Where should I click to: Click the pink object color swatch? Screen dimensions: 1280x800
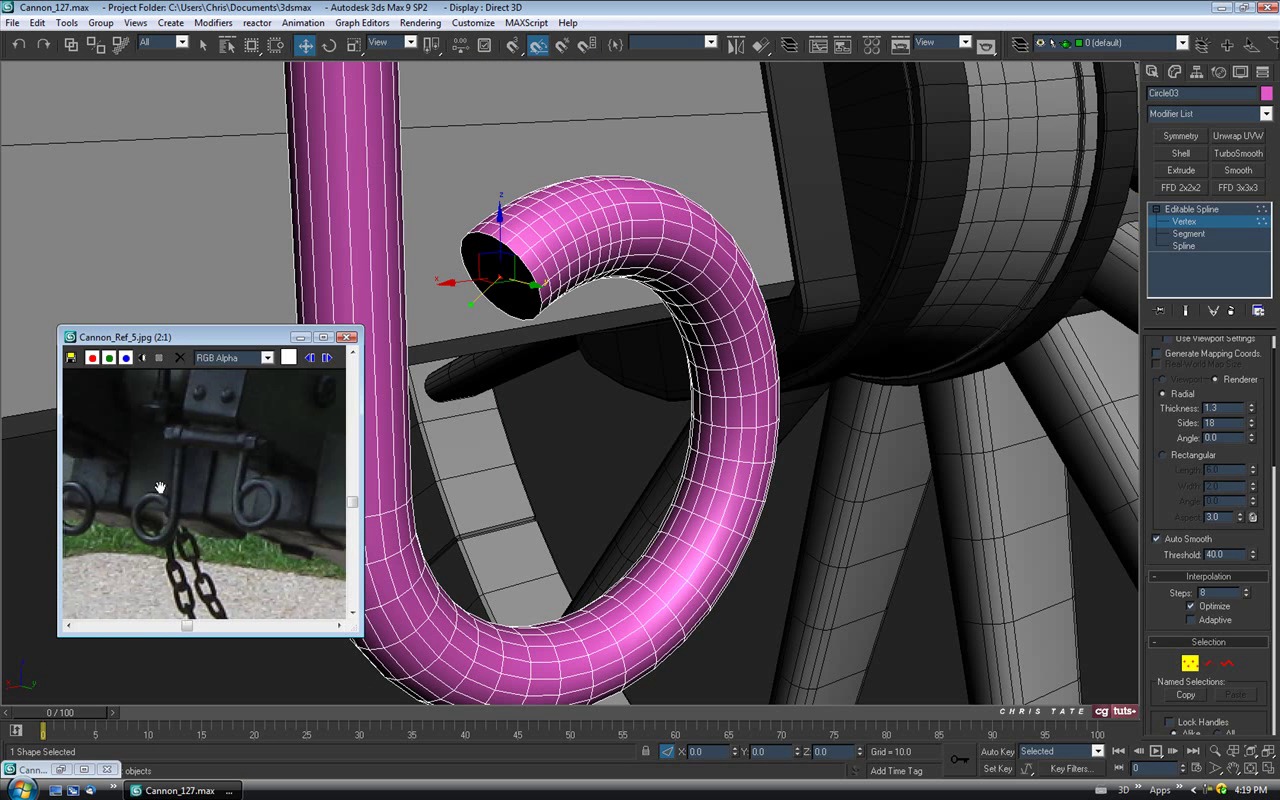coord(1266,93)
